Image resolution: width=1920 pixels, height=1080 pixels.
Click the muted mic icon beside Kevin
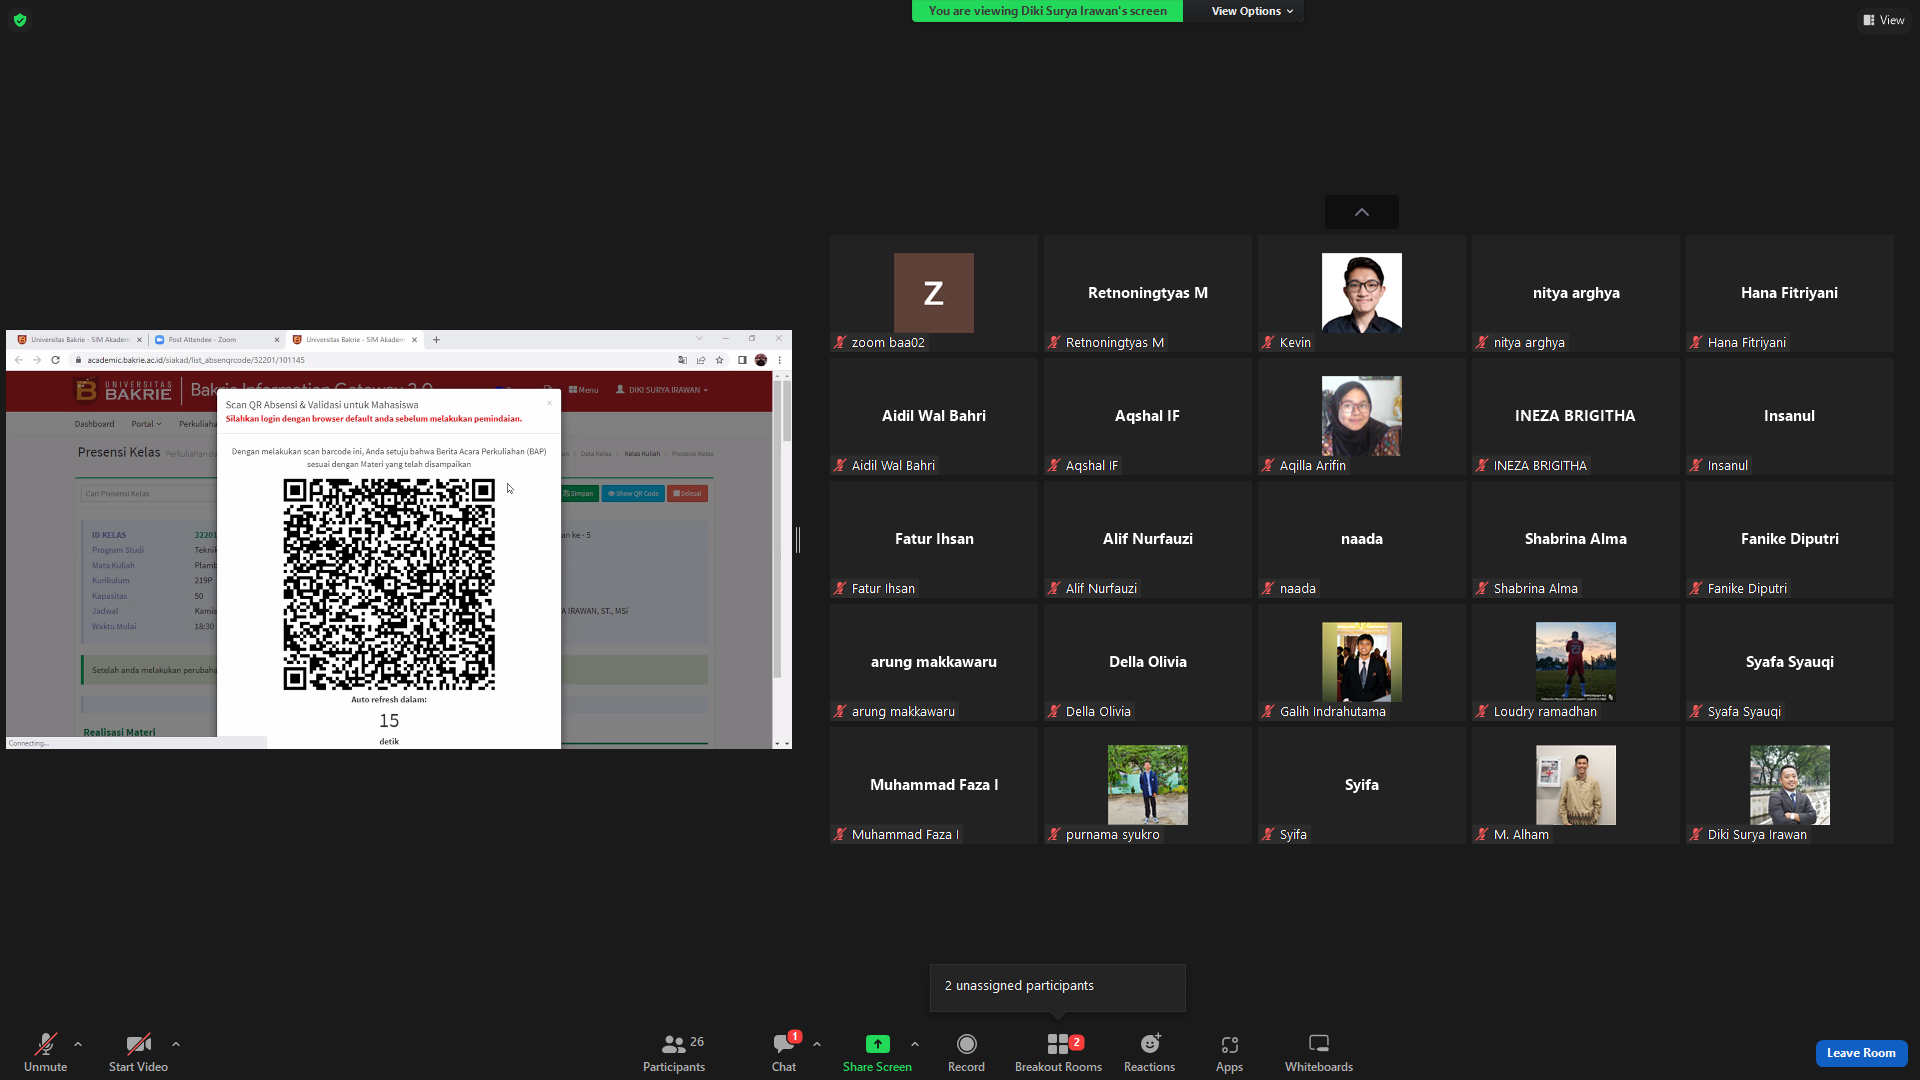pyautogui.click(x=1268, y=342)
